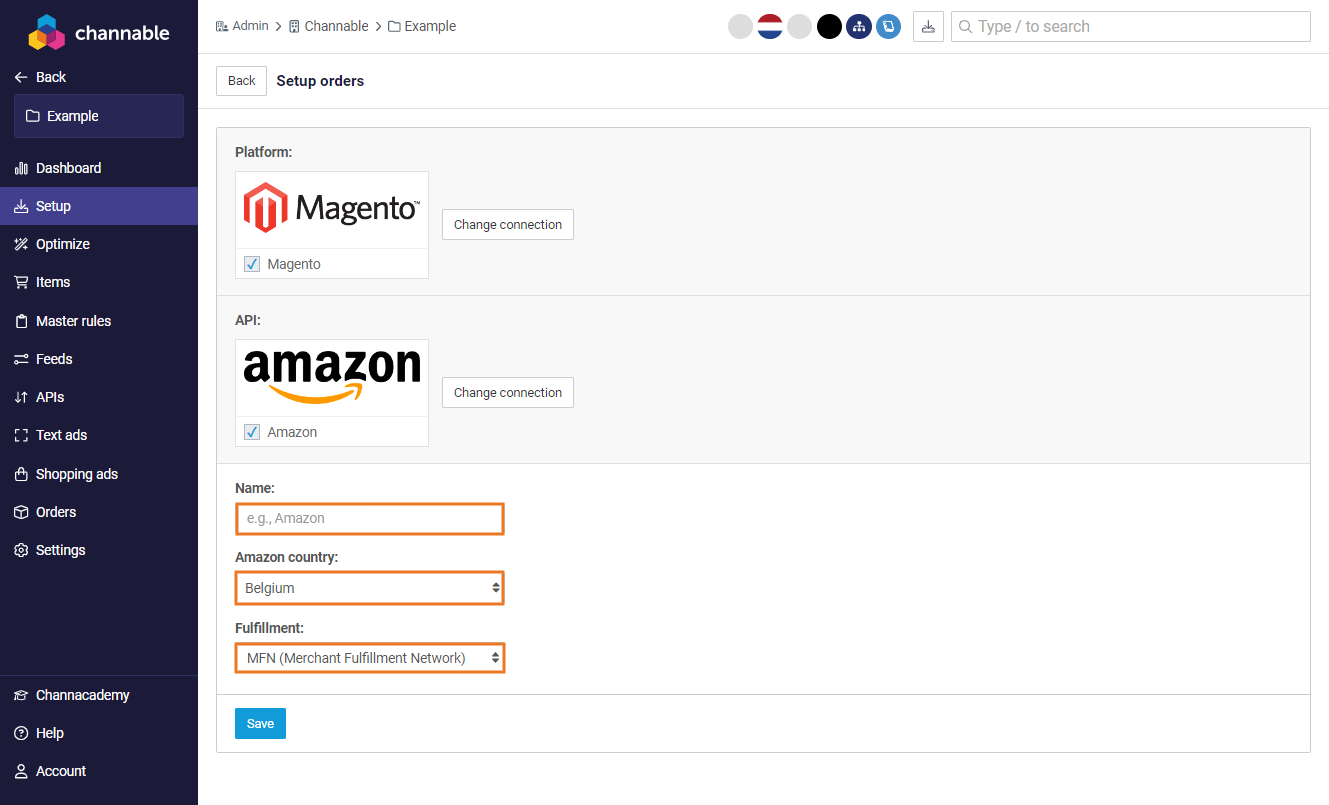Open Channacademy
The width and height of the screenshot is (1329, 805).
tap(99, 695)
